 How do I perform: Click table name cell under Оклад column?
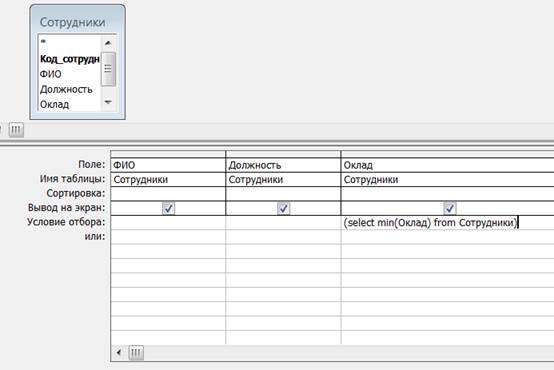pos(447,180)
